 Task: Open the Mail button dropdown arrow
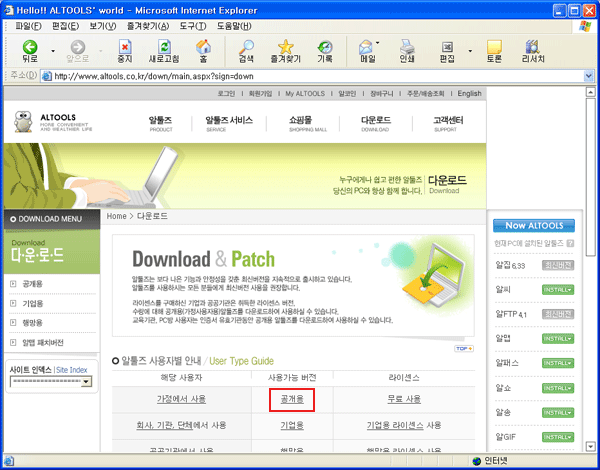click(x=377, y=43)
